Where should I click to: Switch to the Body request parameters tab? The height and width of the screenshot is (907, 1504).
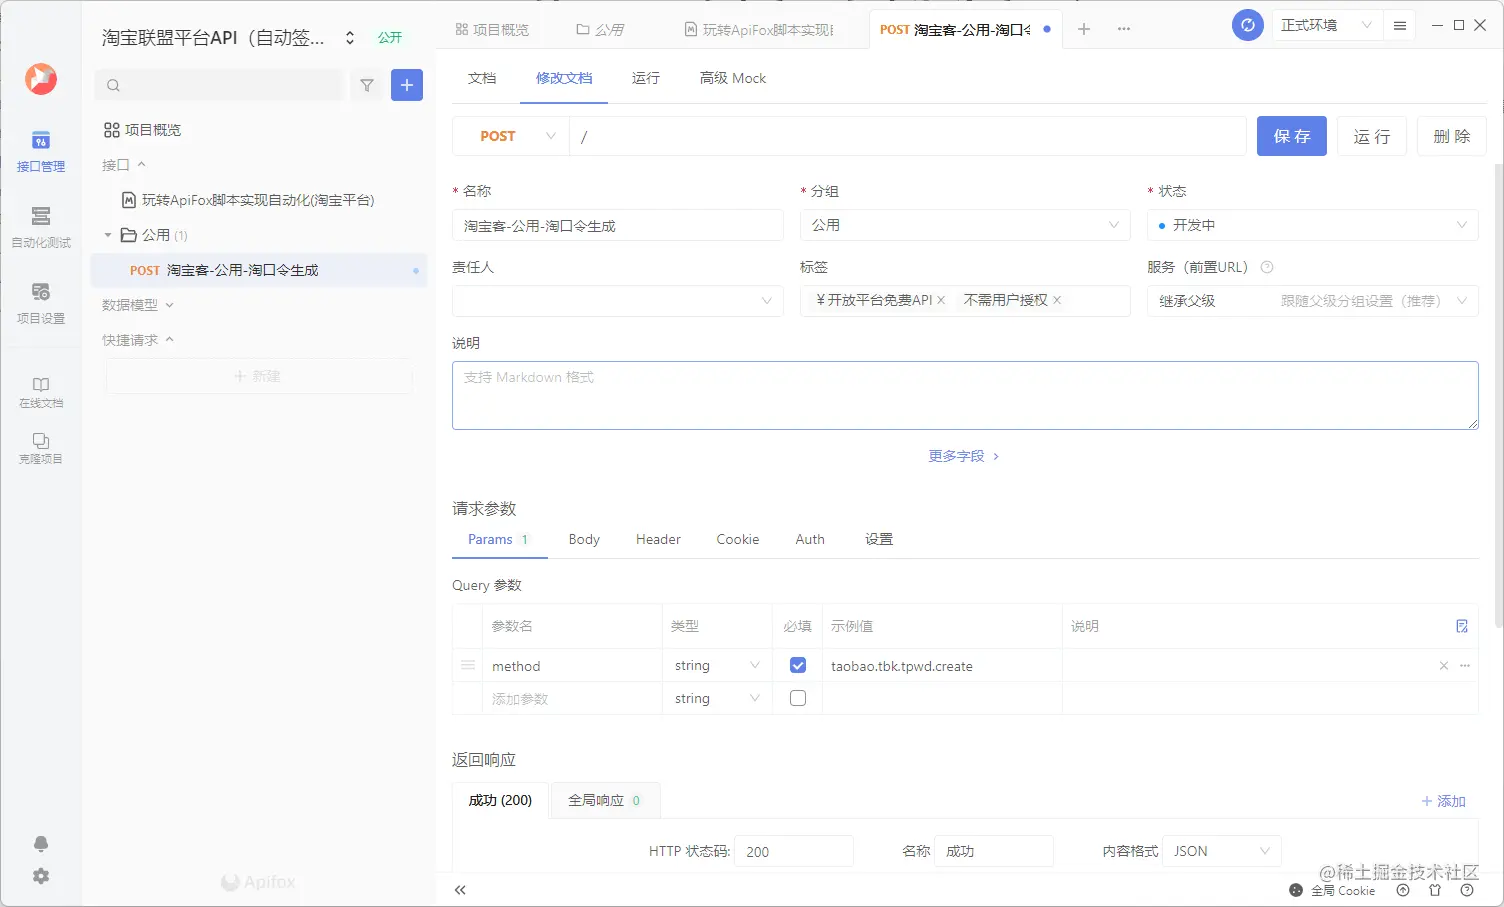pyautogui.click(x=583, y=539)
